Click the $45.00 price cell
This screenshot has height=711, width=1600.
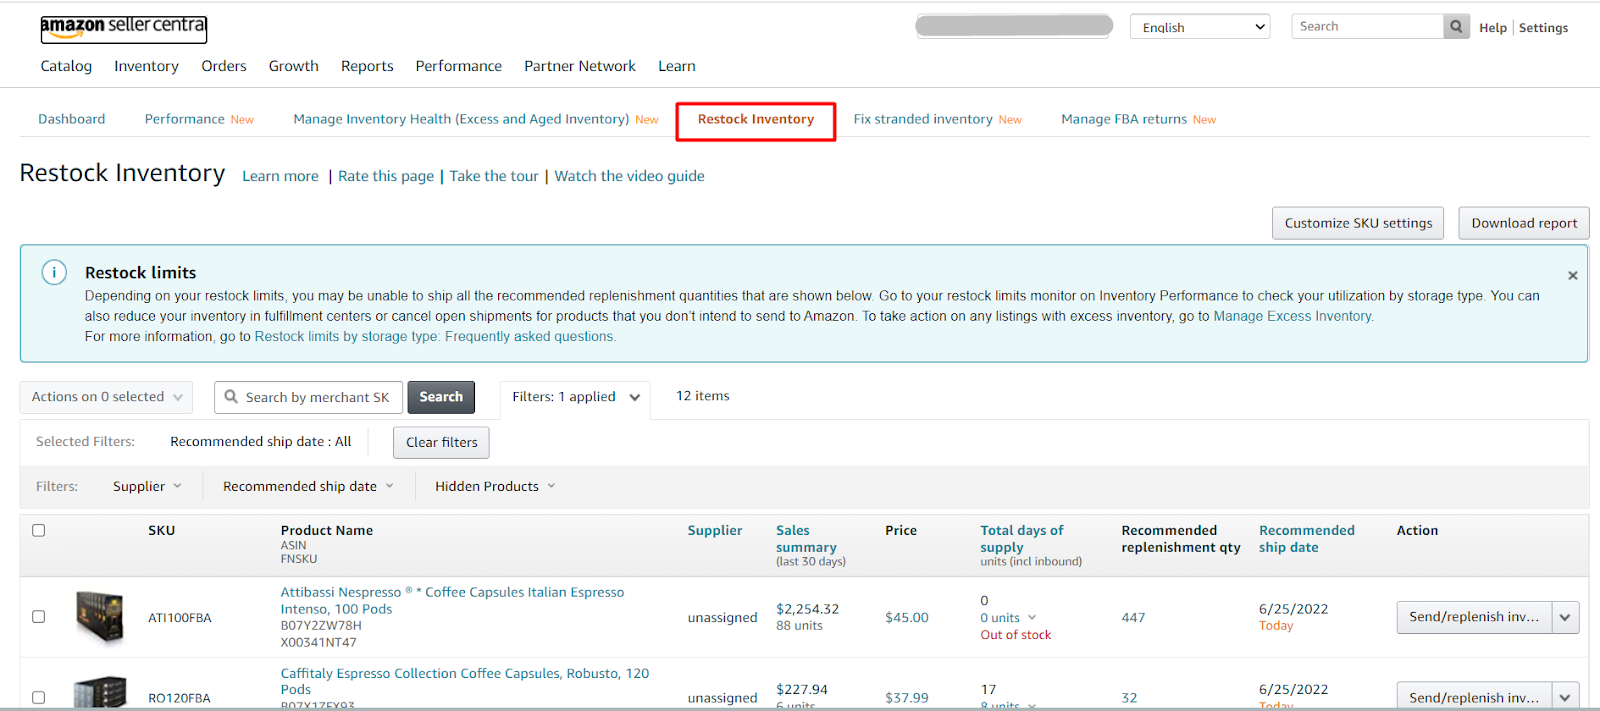907,618
